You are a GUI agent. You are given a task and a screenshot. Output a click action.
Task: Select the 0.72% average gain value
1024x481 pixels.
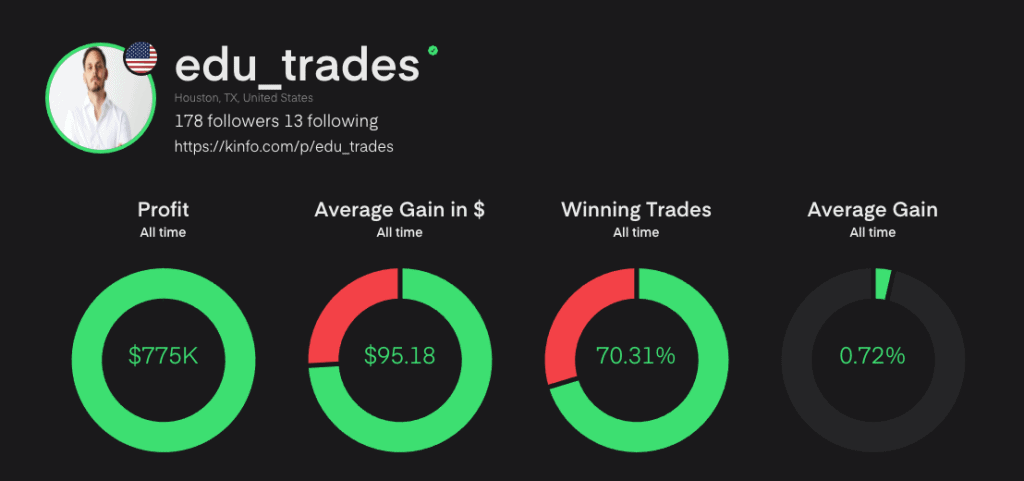tap(872, 355)
